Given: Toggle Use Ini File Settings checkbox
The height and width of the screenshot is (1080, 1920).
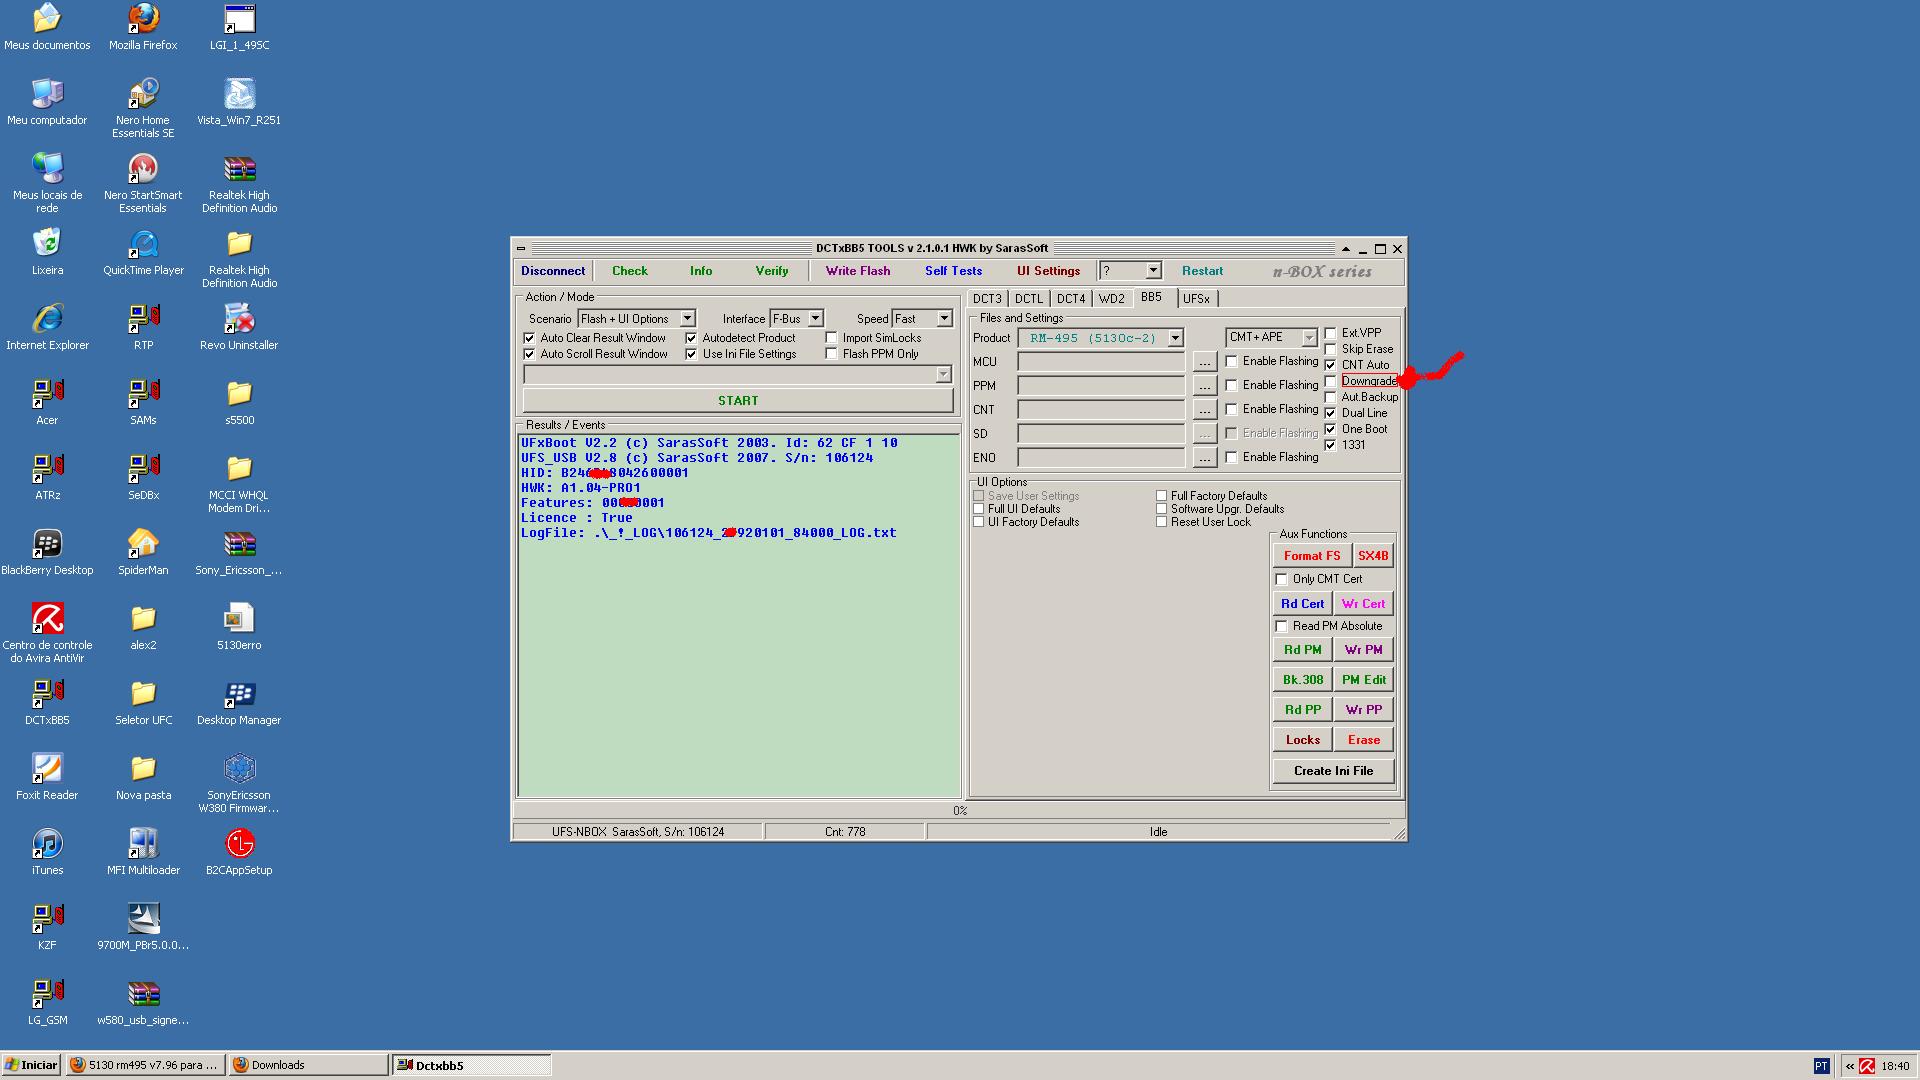Looking at the screenshot, I should pos(691,354).
